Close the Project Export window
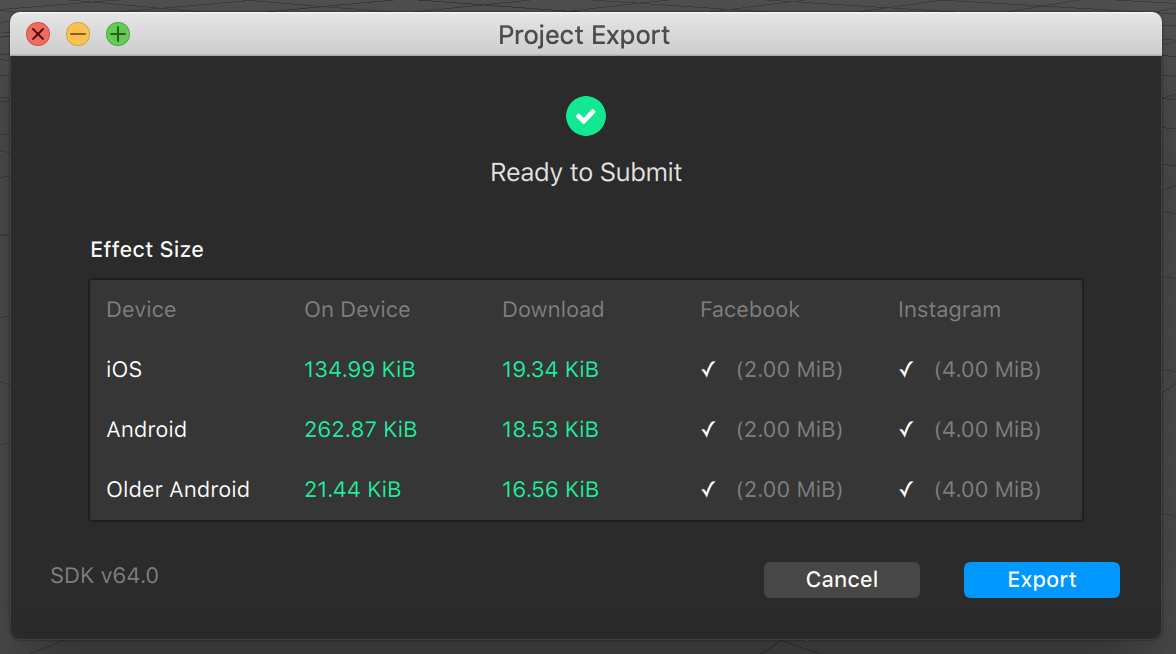Image resolution: width=1176 pixels, height=654 pixels. (38, 35)
